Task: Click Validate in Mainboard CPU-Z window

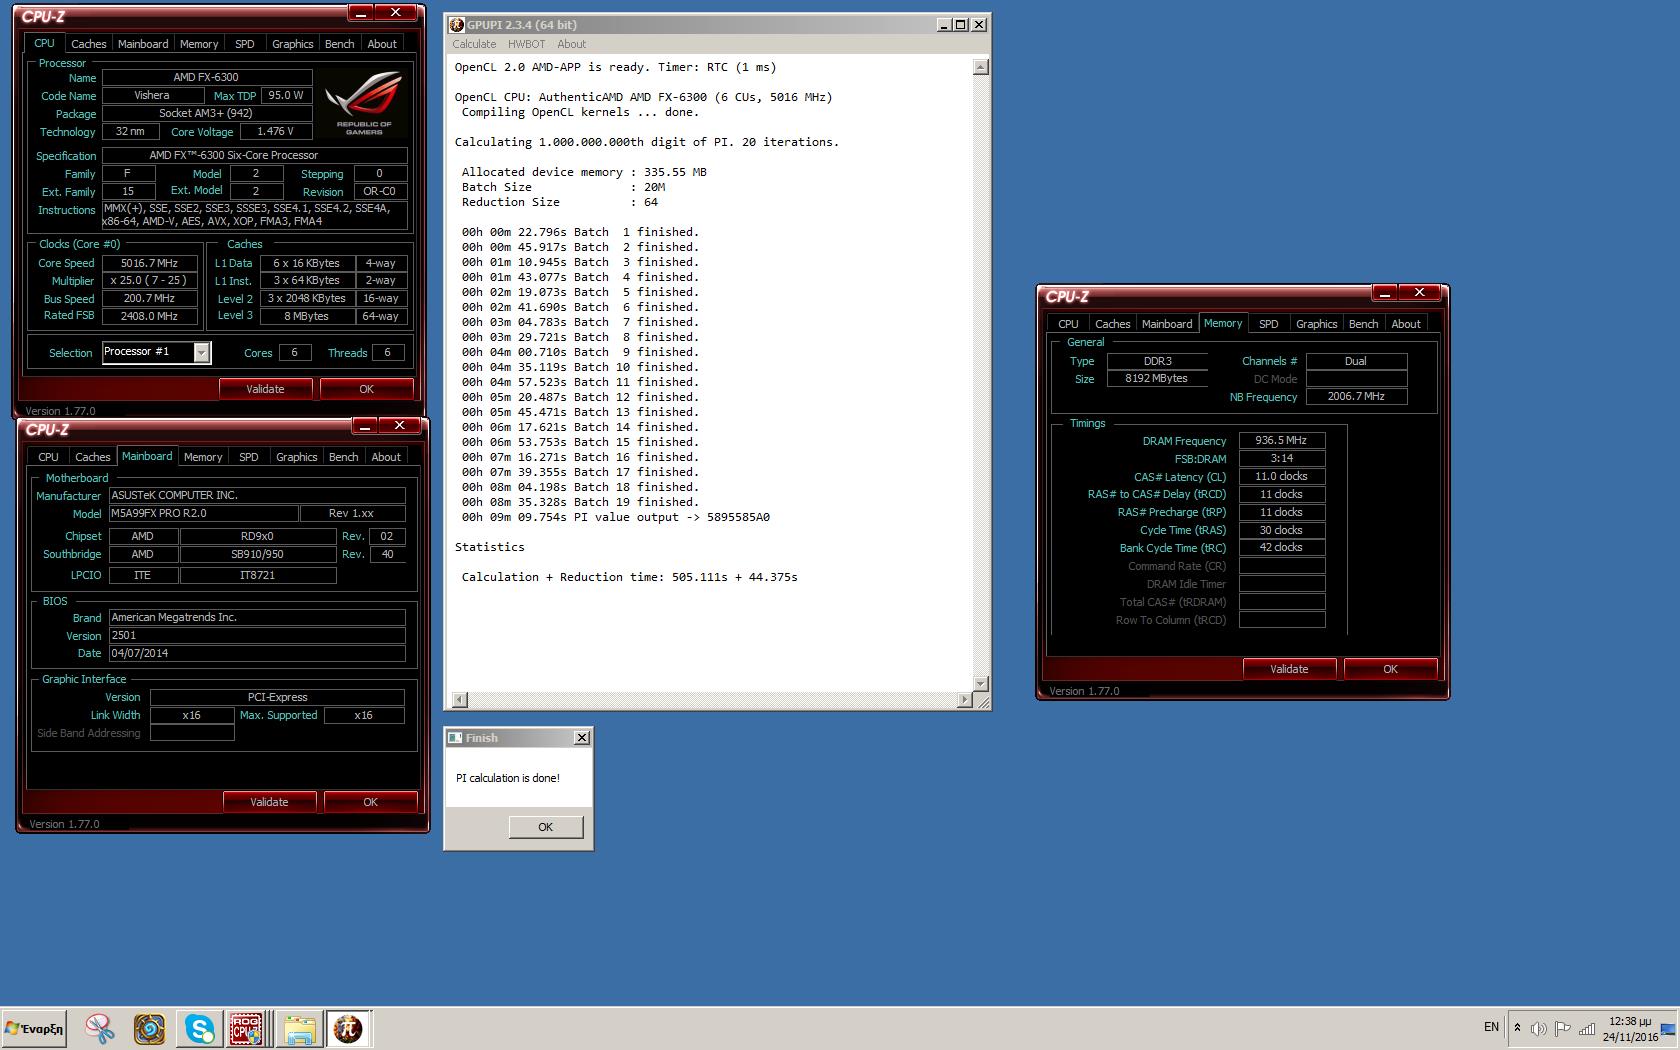Action: [269, 802]
